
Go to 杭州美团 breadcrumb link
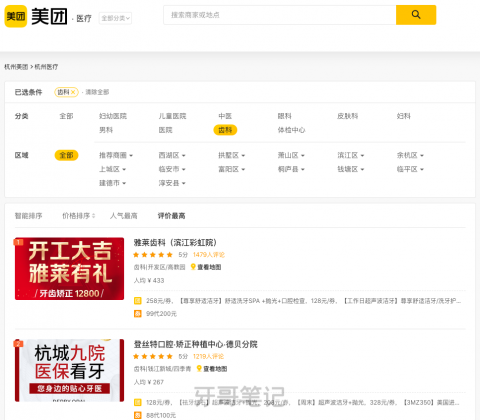pos(16,67)
